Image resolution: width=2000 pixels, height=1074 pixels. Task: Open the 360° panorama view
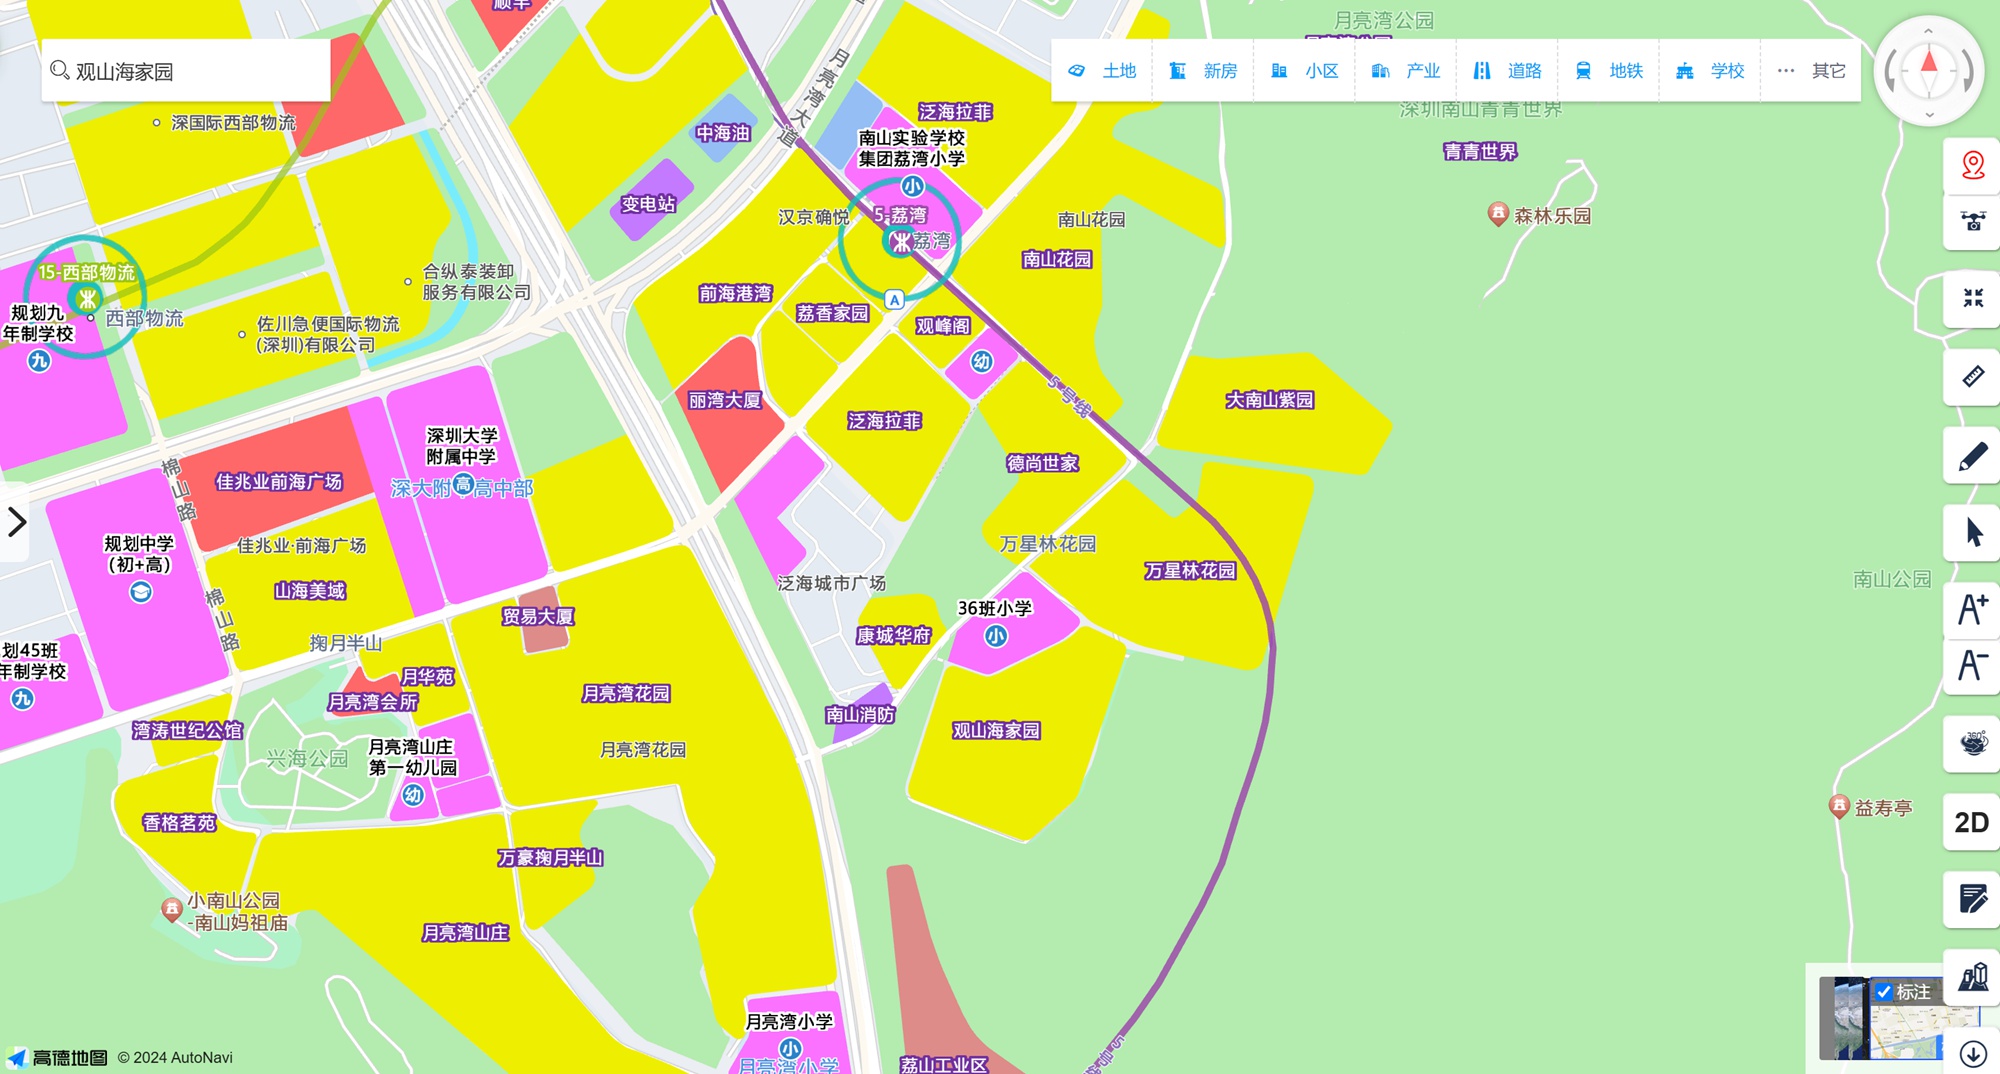tap(1972, 743)
